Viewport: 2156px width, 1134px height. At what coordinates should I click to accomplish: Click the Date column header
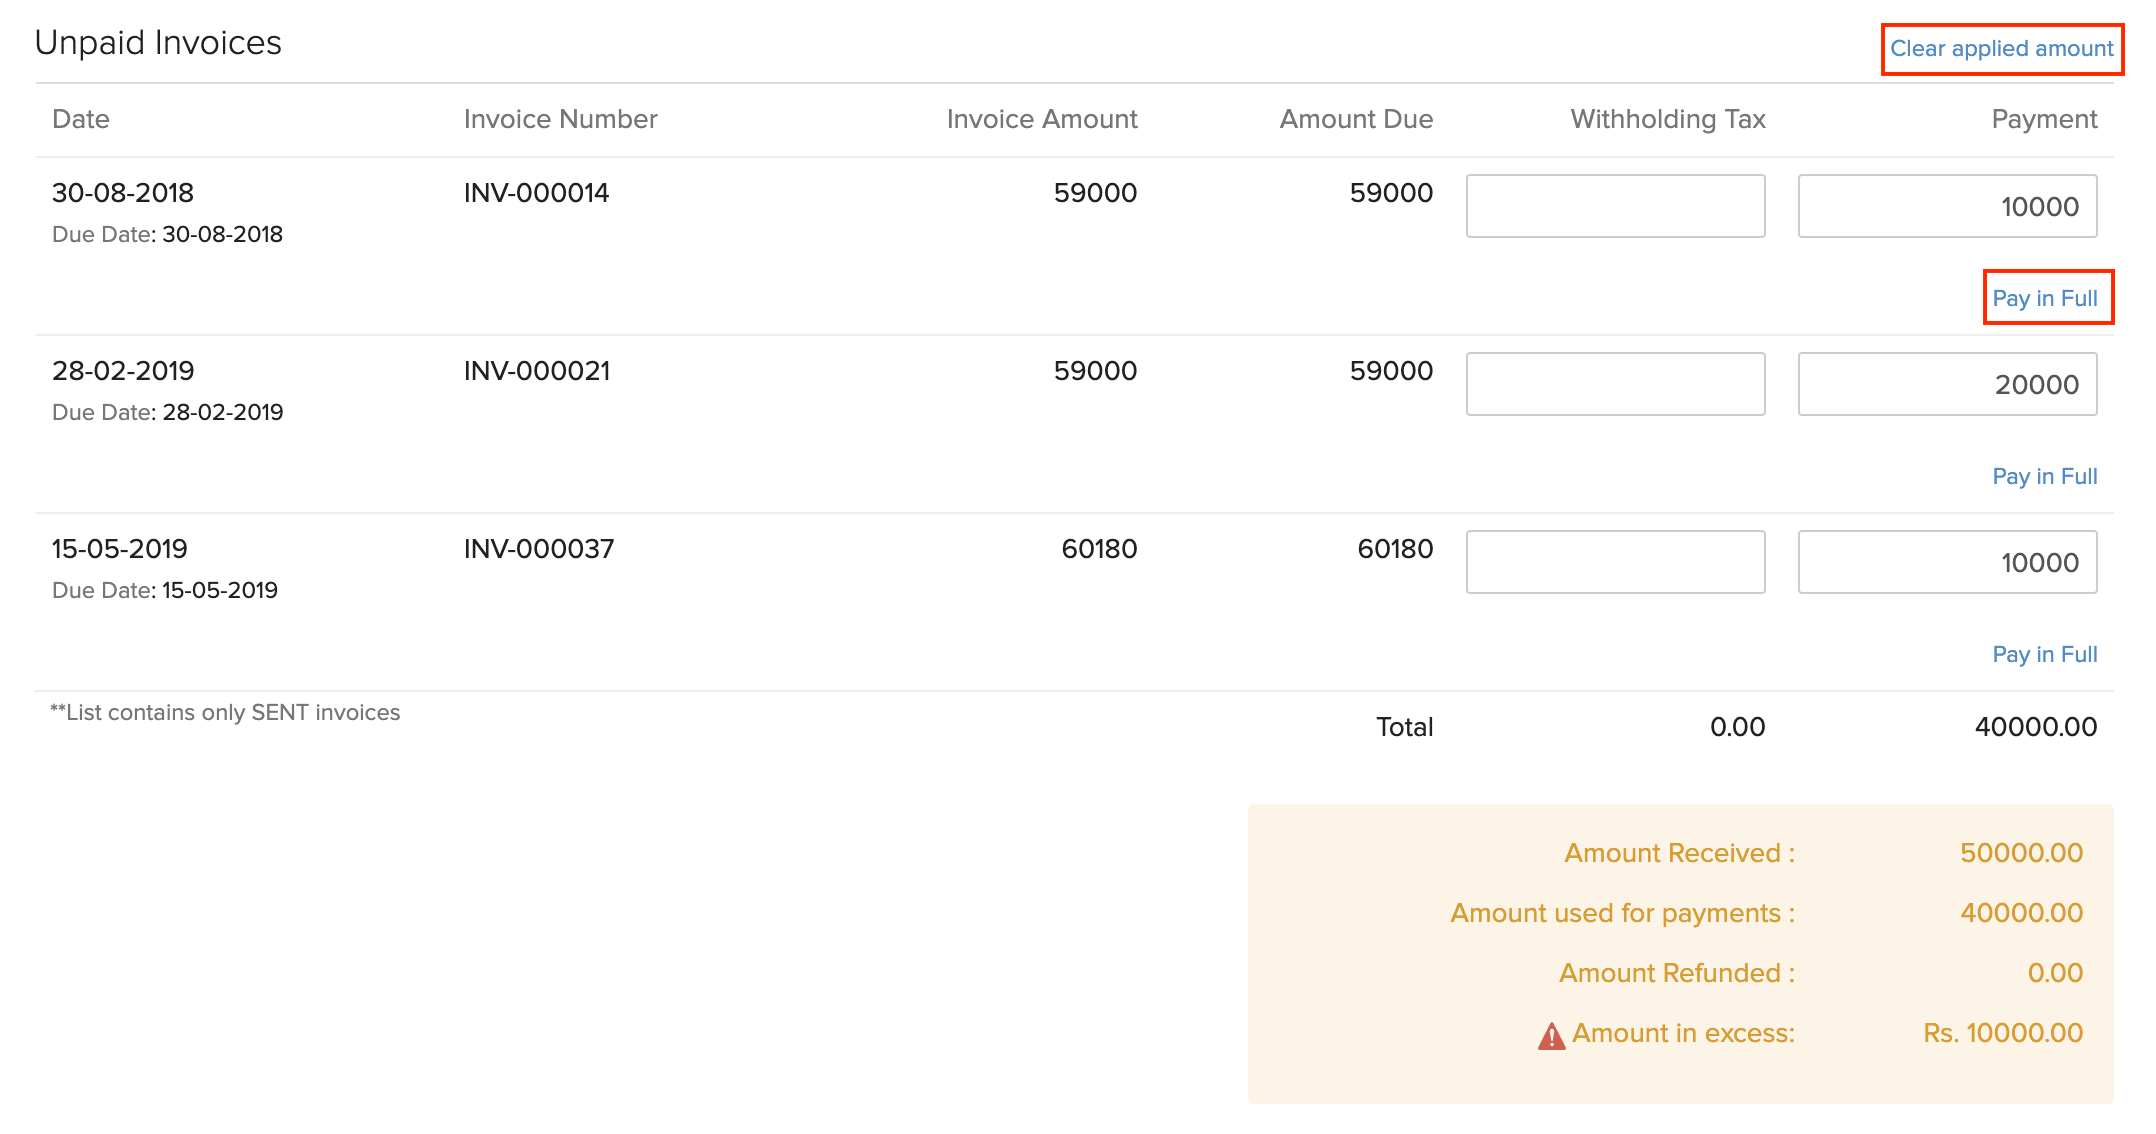coord(81,119)
